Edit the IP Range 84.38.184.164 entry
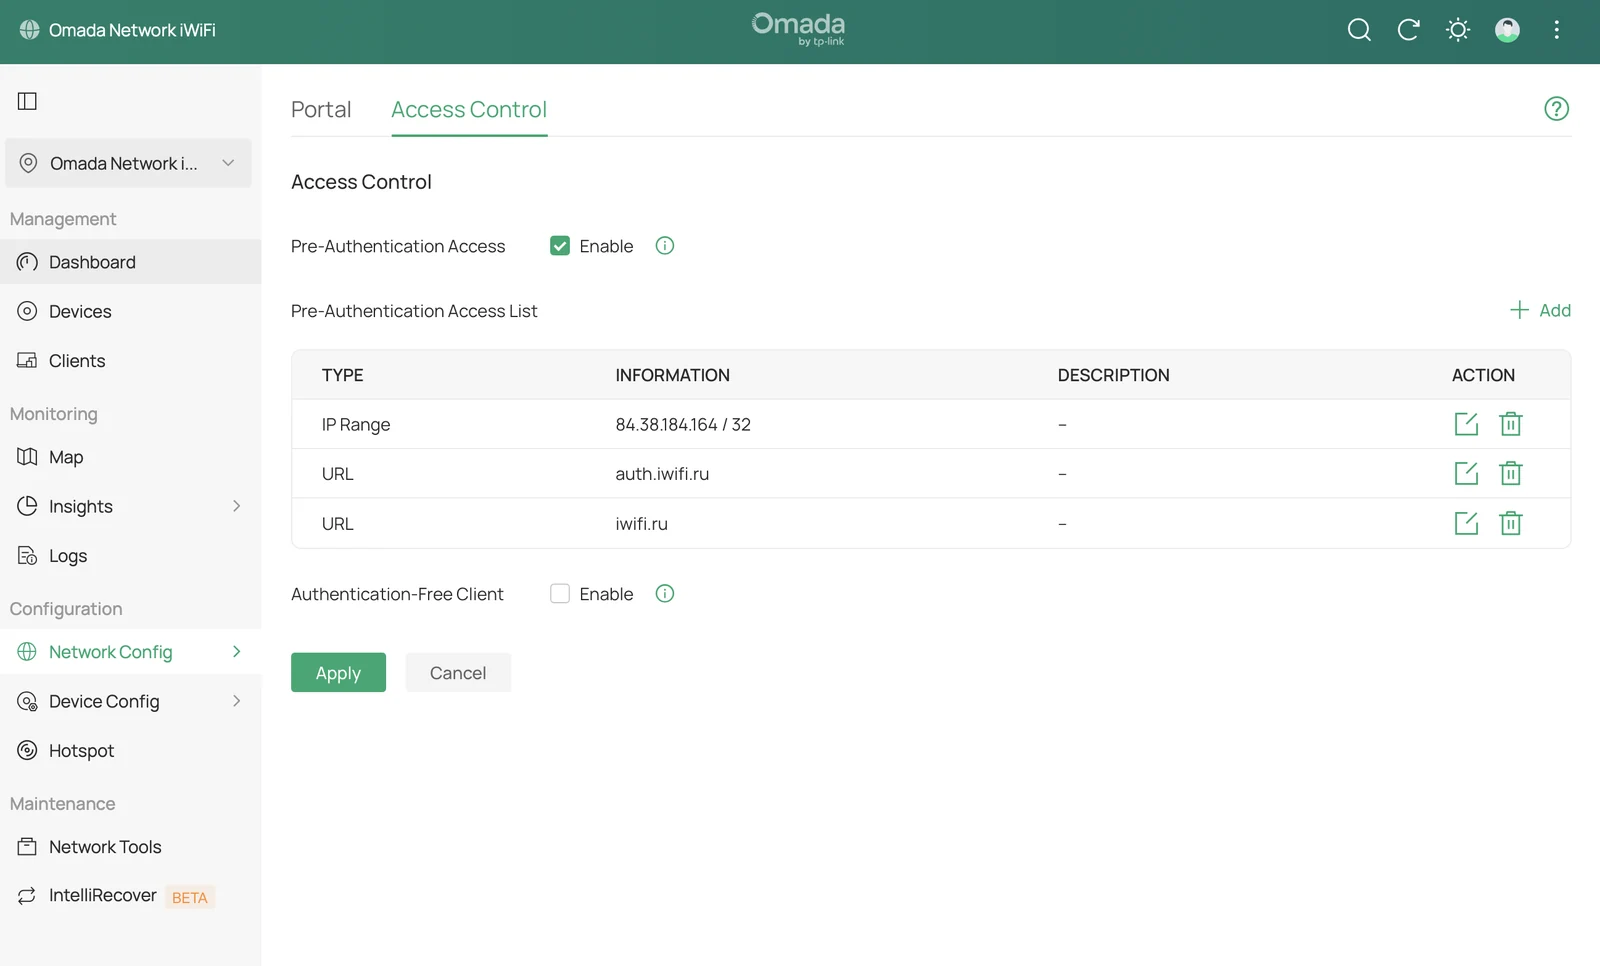Image resolution: width=1600 pixels, height=966 pixels. pos(1466,424)
